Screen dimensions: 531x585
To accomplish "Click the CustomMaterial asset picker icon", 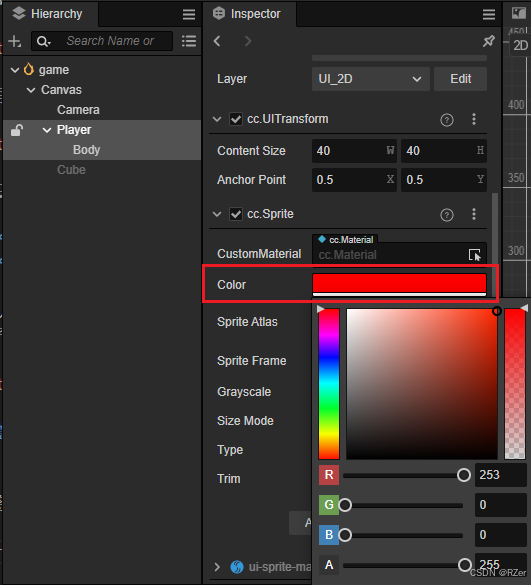I will [475, 255].
